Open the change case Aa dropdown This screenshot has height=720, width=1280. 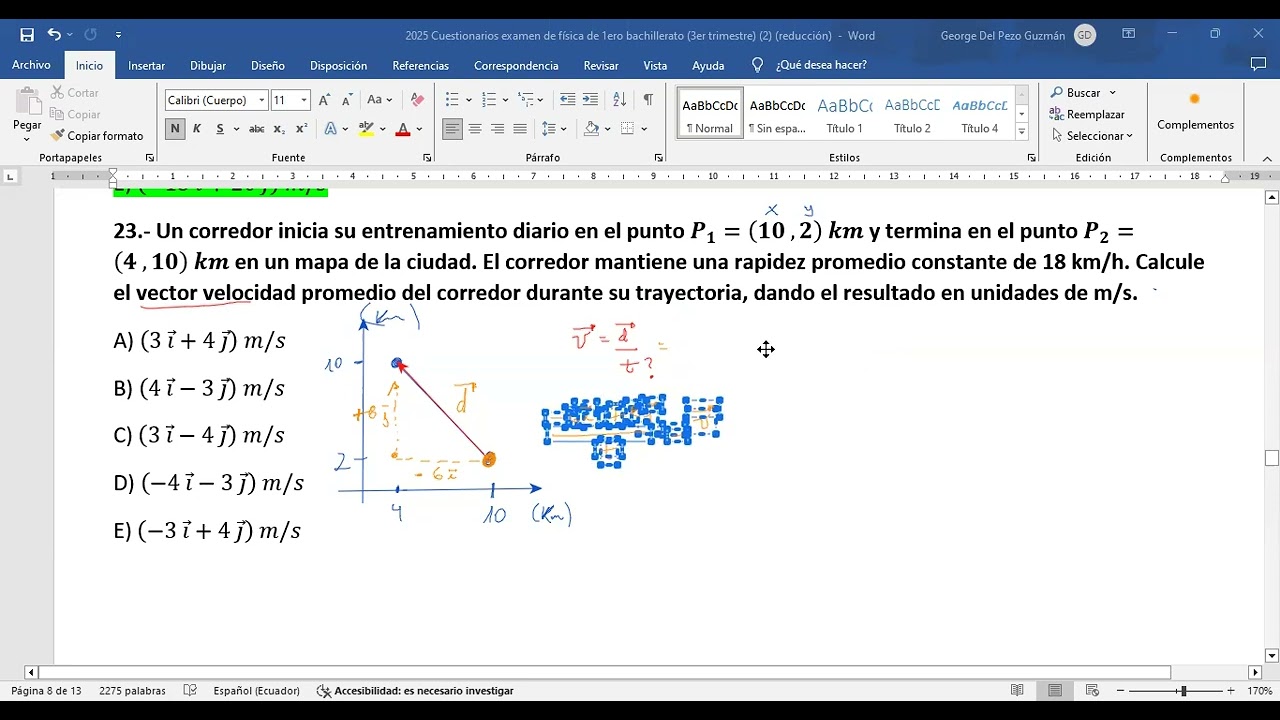point(380,100)
